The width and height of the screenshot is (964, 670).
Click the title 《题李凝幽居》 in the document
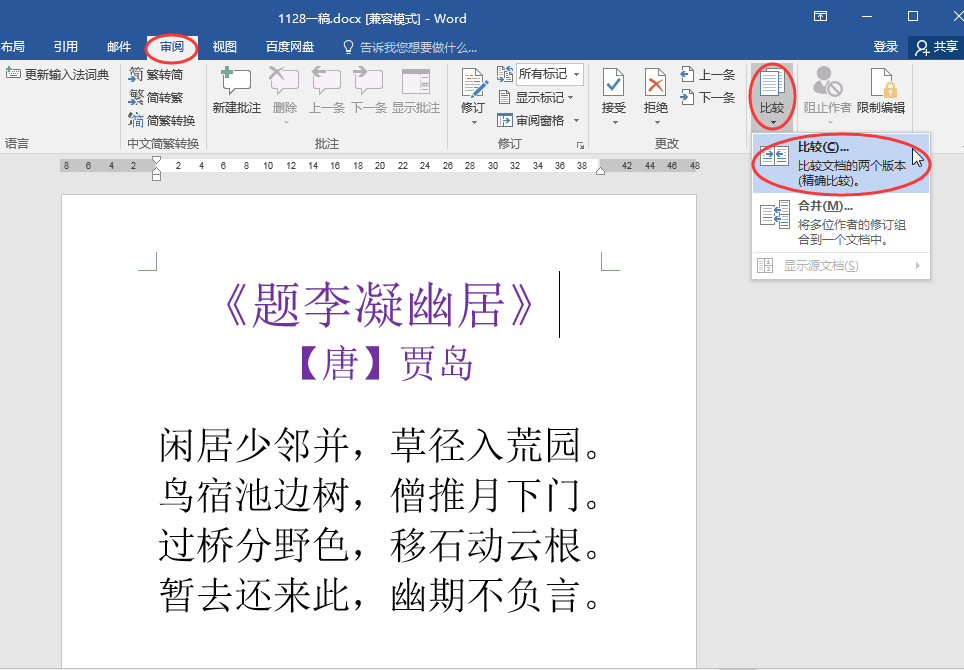[379, 305]
